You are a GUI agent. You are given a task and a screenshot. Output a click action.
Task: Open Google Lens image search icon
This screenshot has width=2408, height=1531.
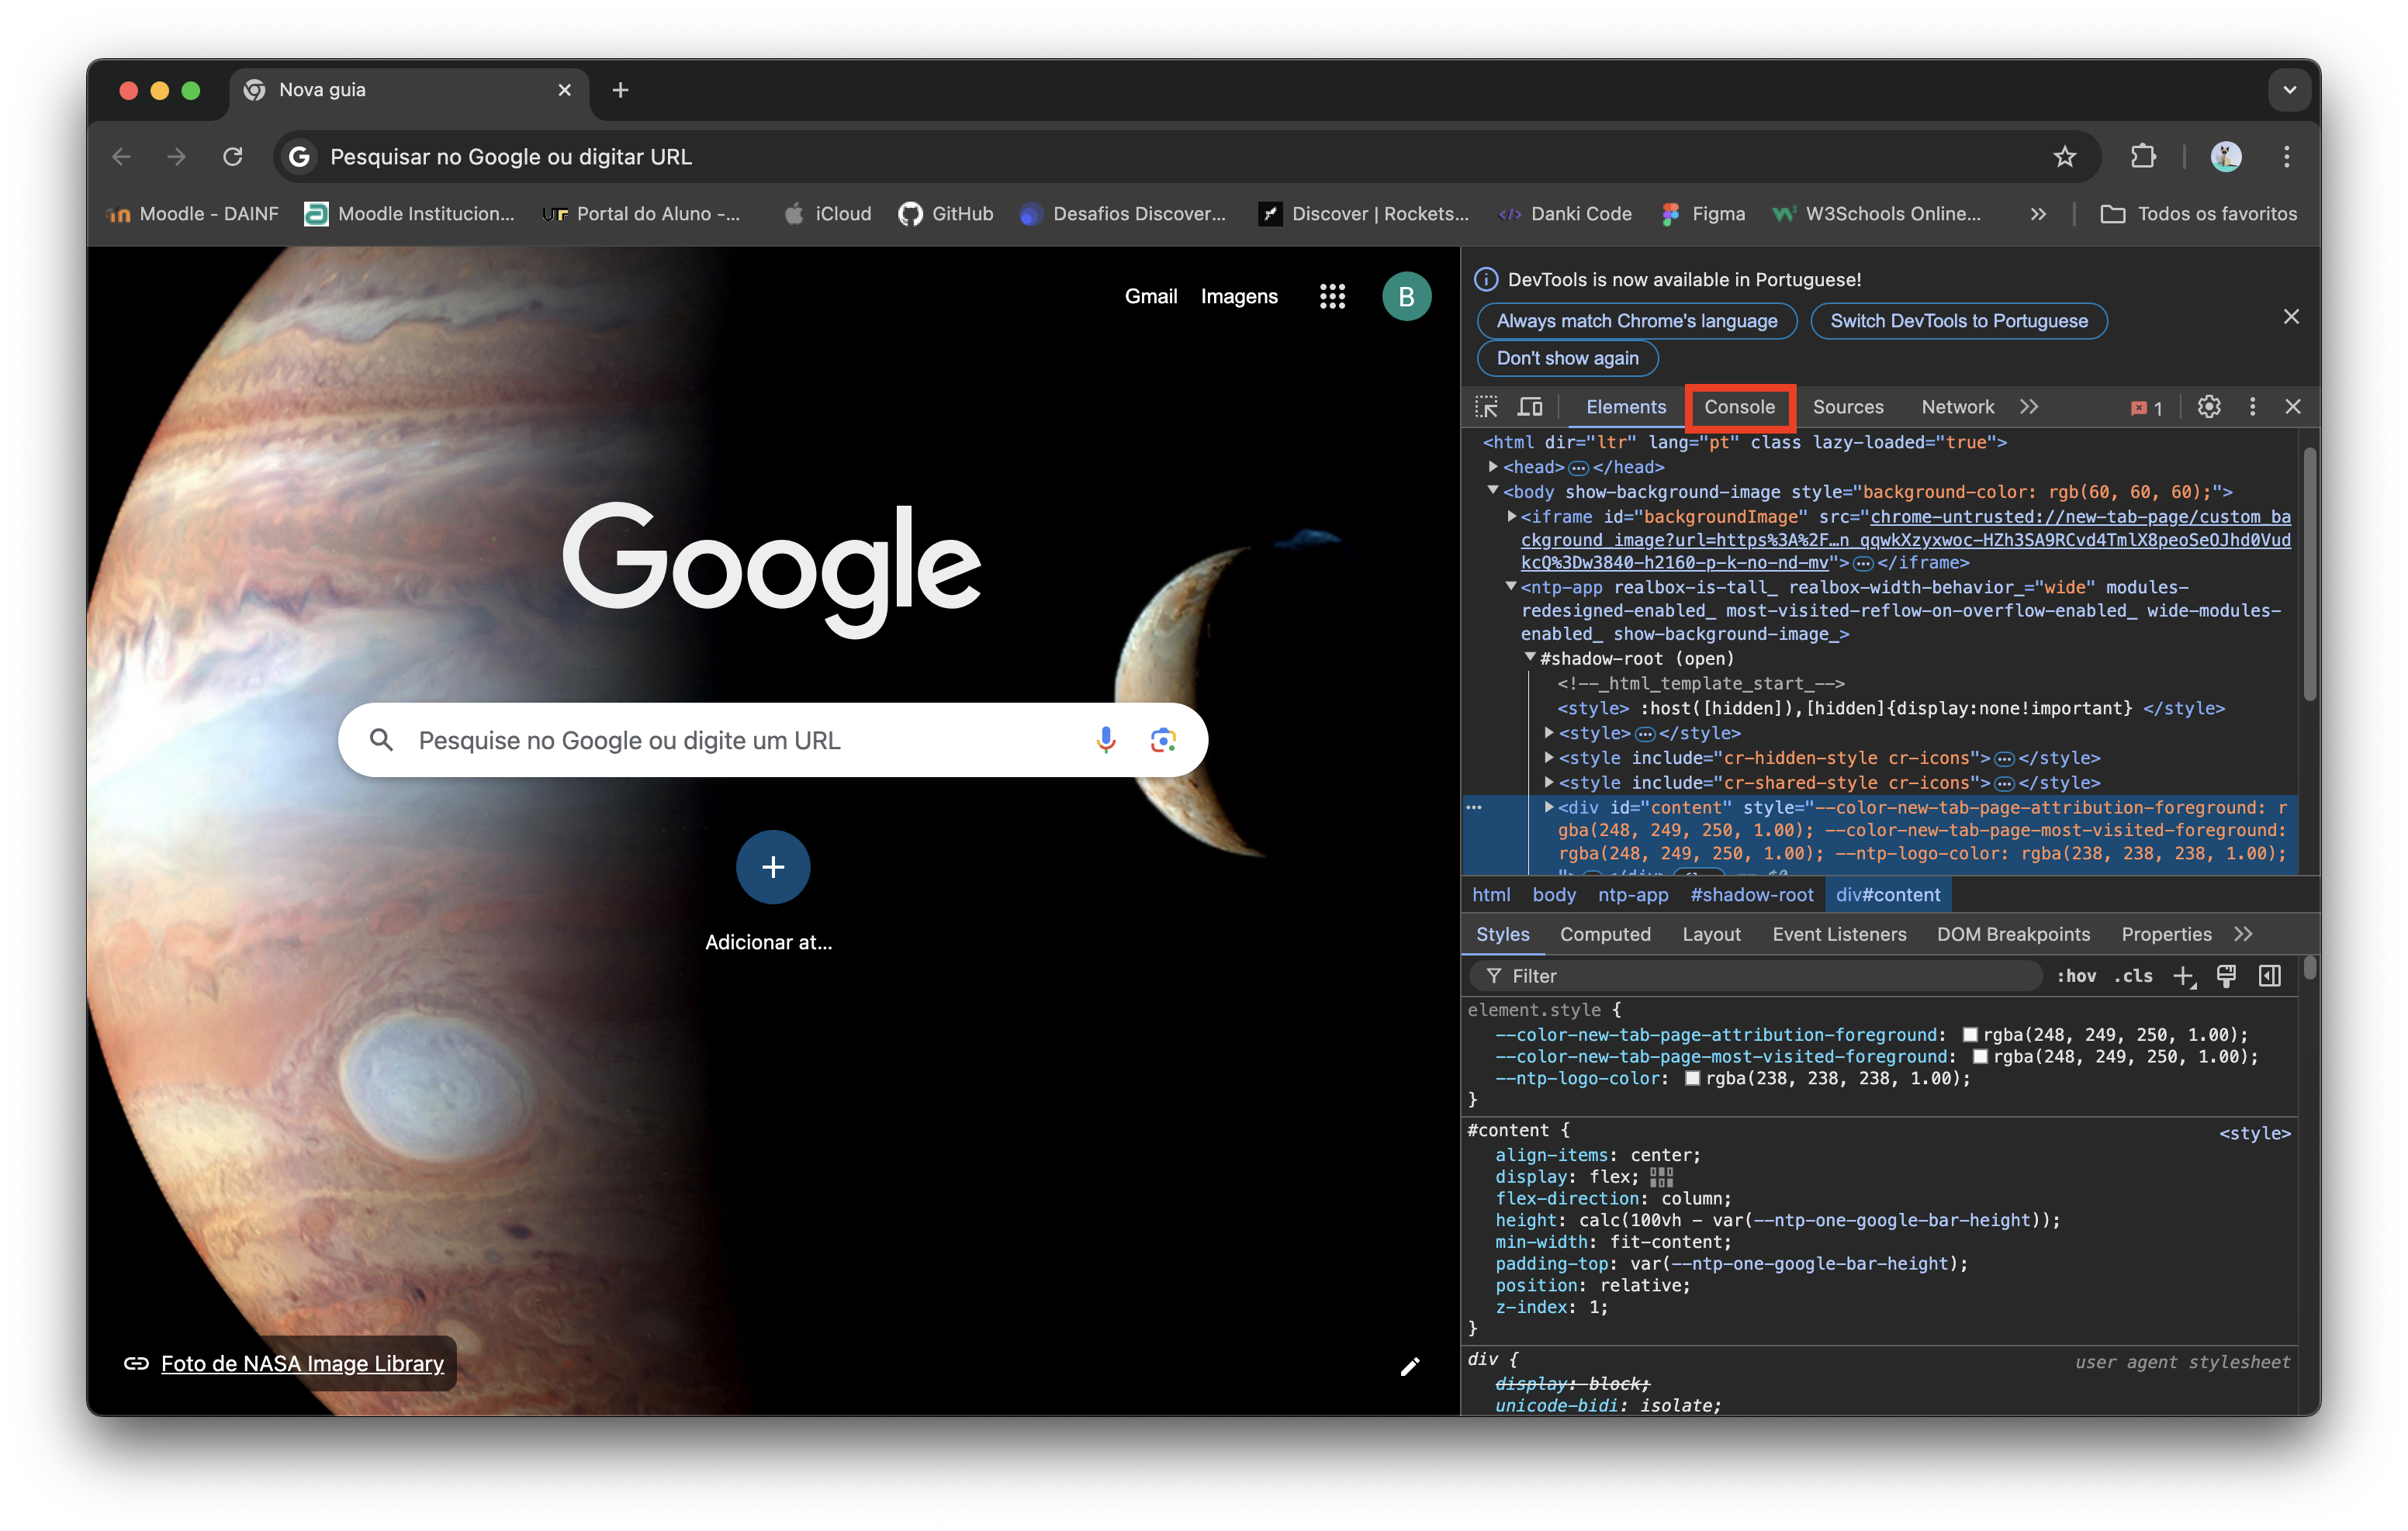click(x=1162, y=740)
